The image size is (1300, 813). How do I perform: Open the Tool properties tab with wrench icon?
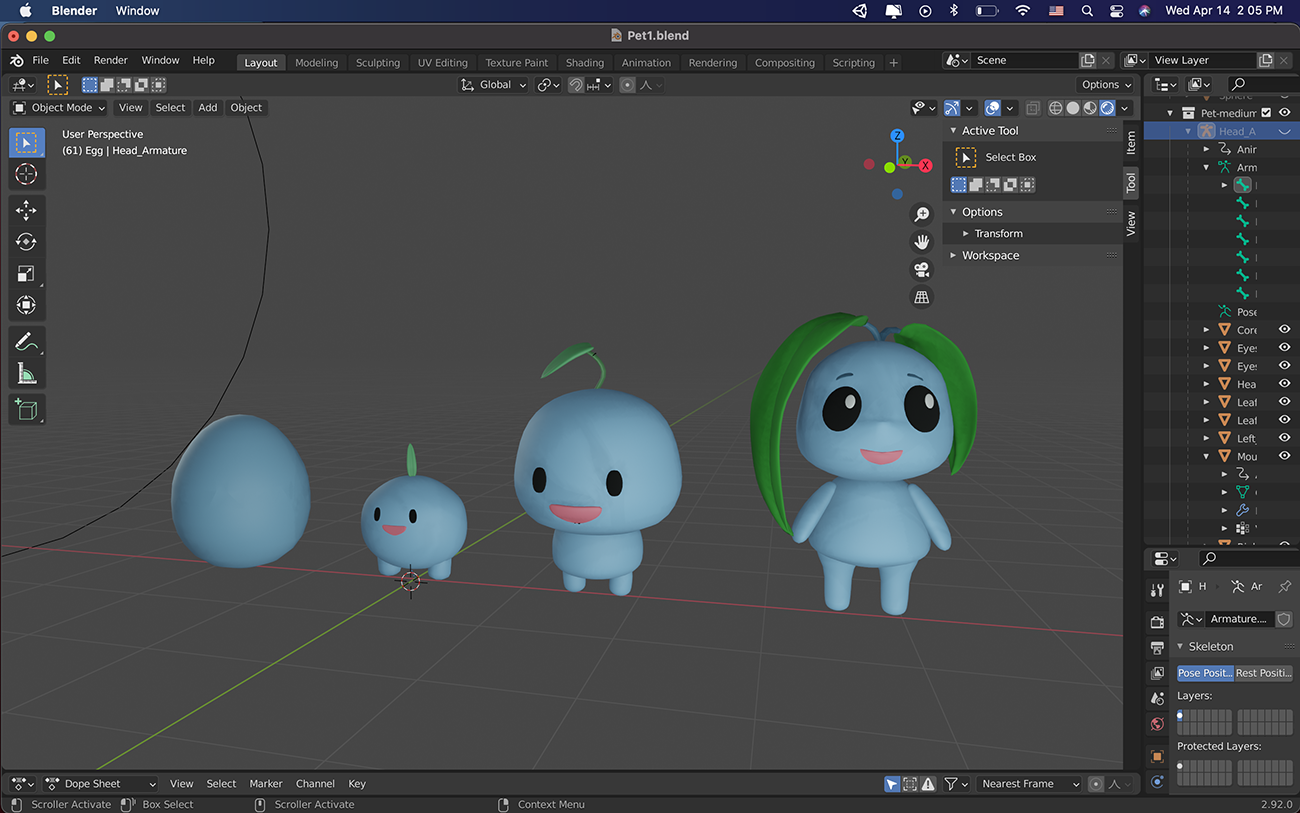[1157, 591]
